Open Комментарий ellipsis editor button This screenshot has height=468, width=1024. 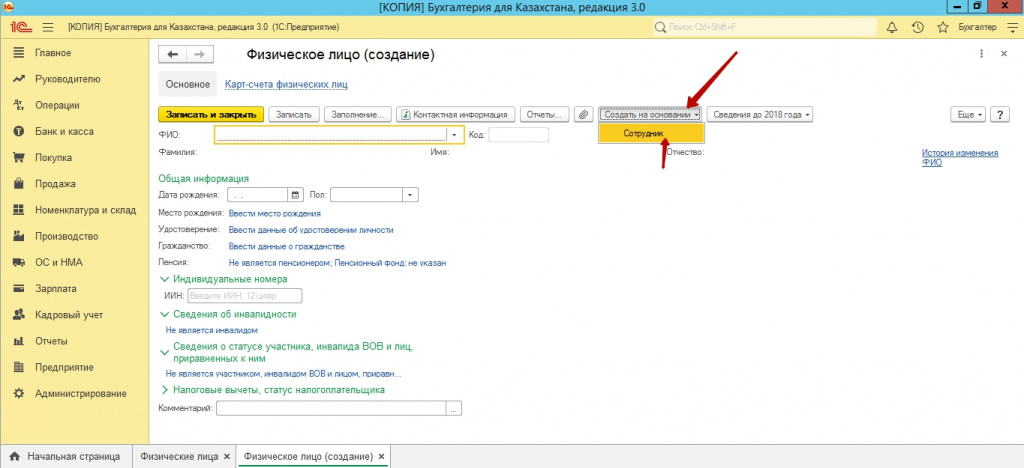click(455, 408)
